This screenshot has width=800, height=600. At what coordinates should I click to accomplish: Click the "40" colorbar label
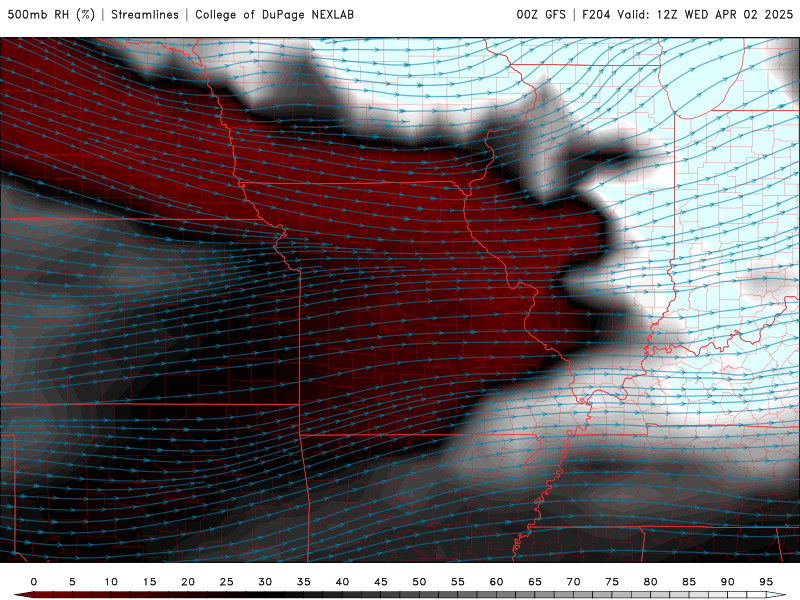click(342, 582)
